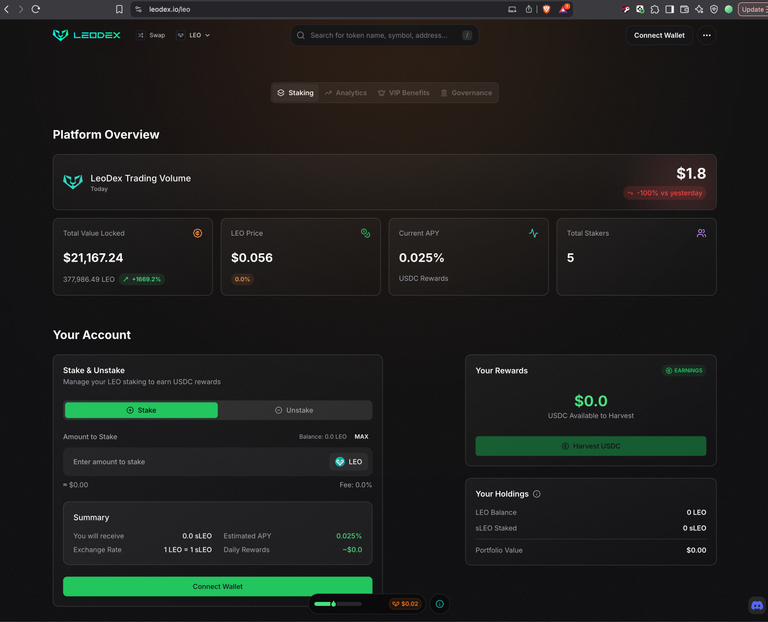Open the Discord chat icon
The width and height of the screenshot is (768, 622).
[757, 605]
